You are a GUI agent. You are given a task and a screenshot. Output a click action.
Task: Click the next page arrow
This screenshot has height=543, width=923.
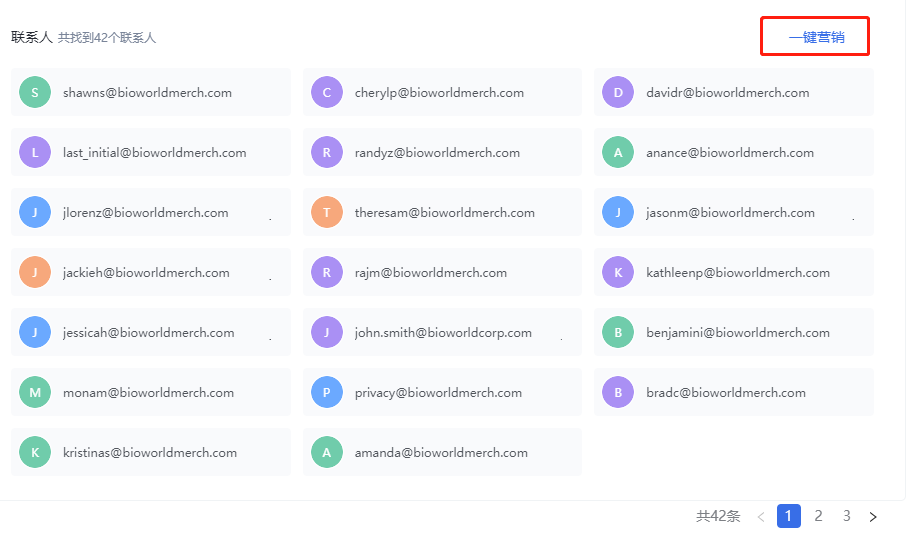(x=873, y=516)
